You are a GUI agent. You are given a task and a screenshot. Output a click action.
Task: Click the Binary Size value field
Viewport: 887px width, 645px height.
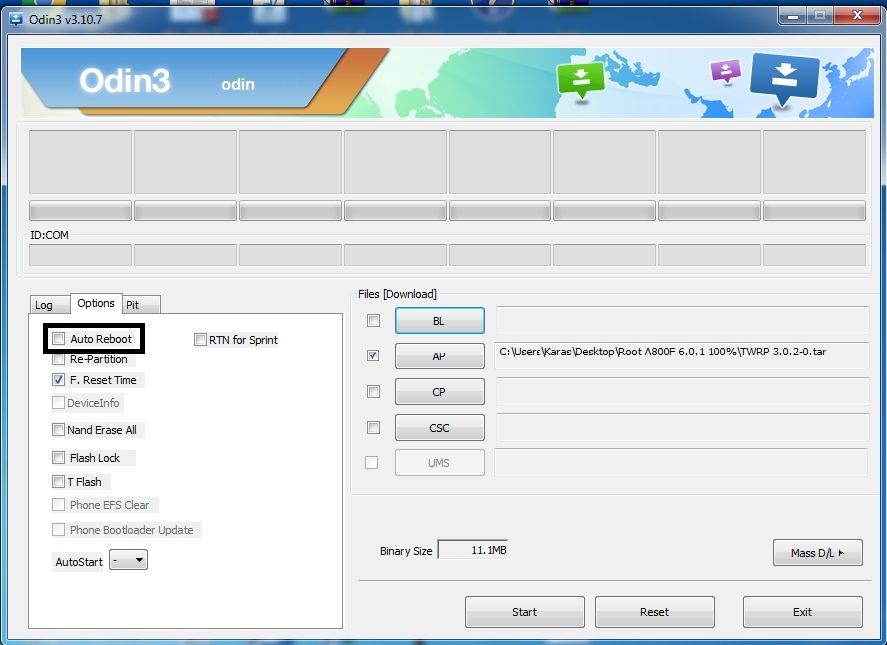click(x=473, y=550)
